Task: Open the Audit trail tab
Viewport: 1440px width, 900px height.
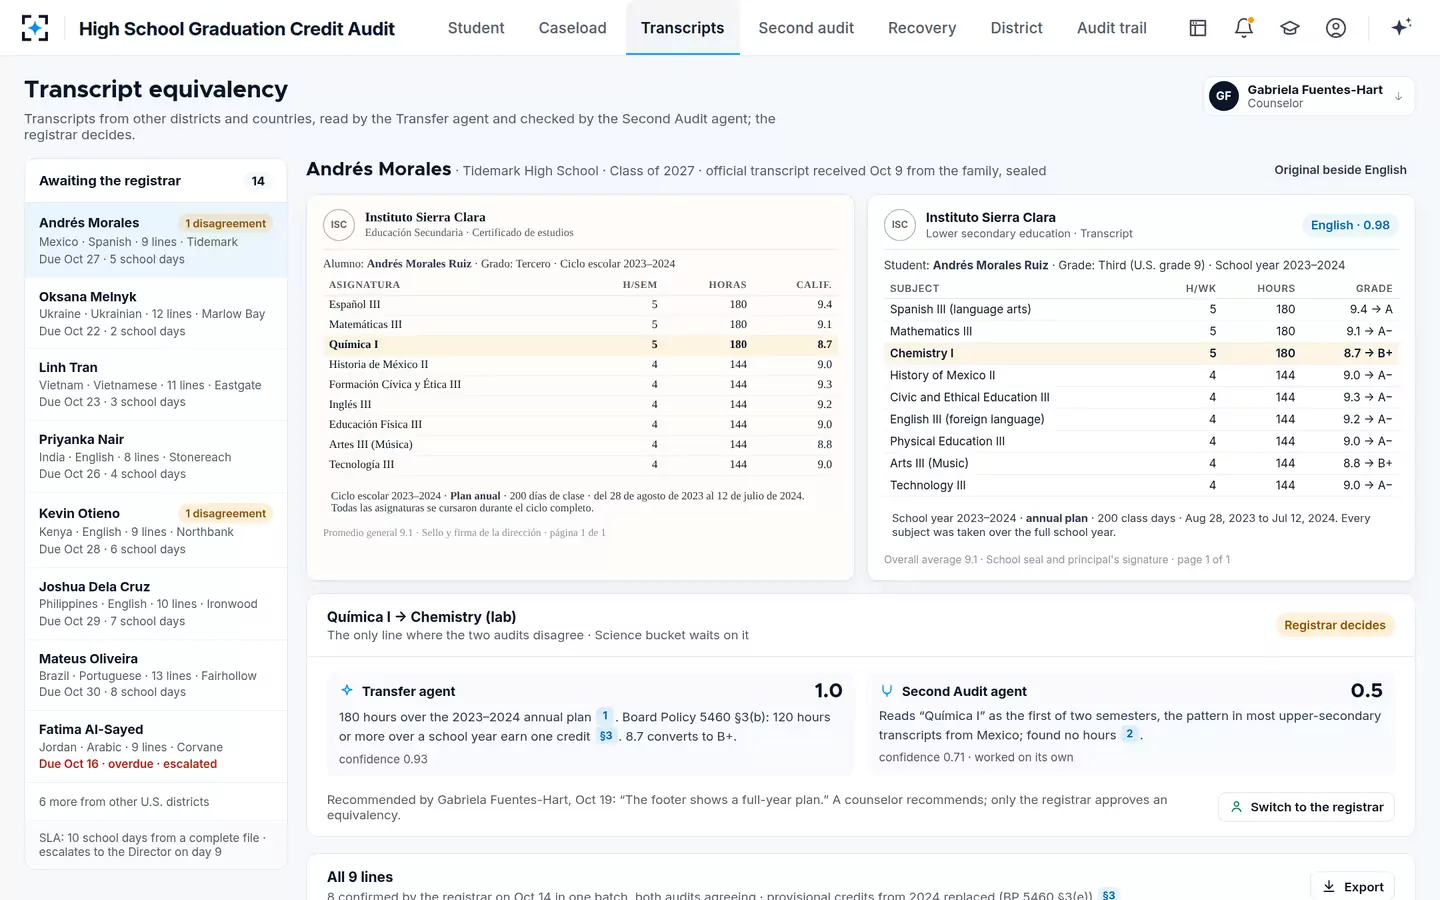Action: 1112,28
